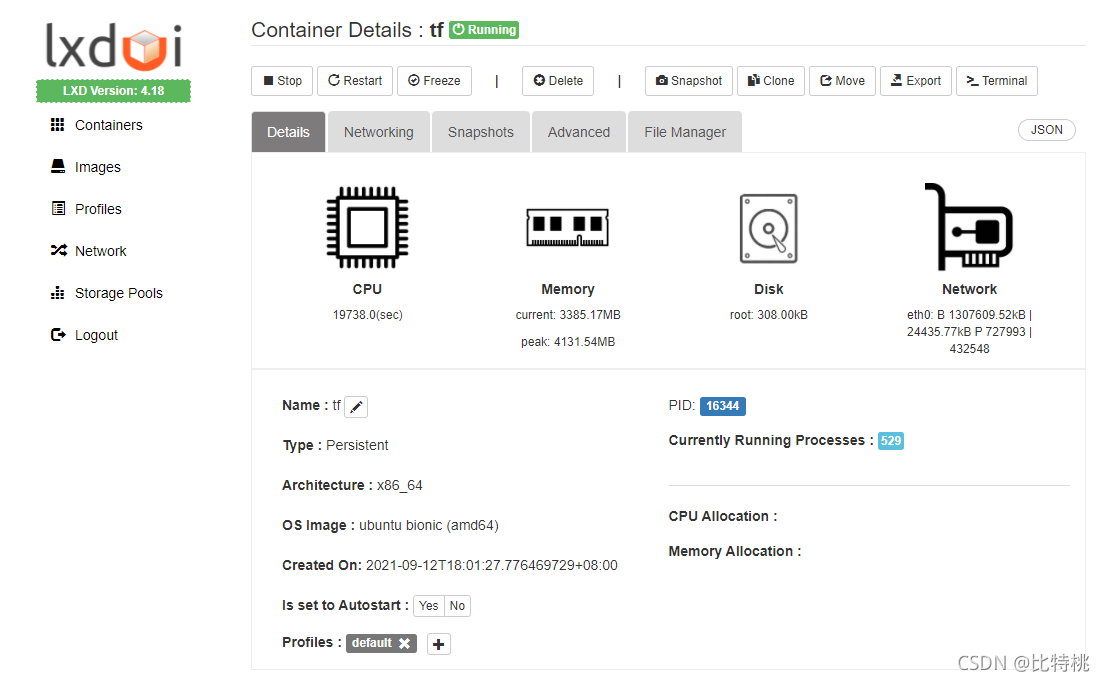Select the Details tab

[x=288, y=132]
